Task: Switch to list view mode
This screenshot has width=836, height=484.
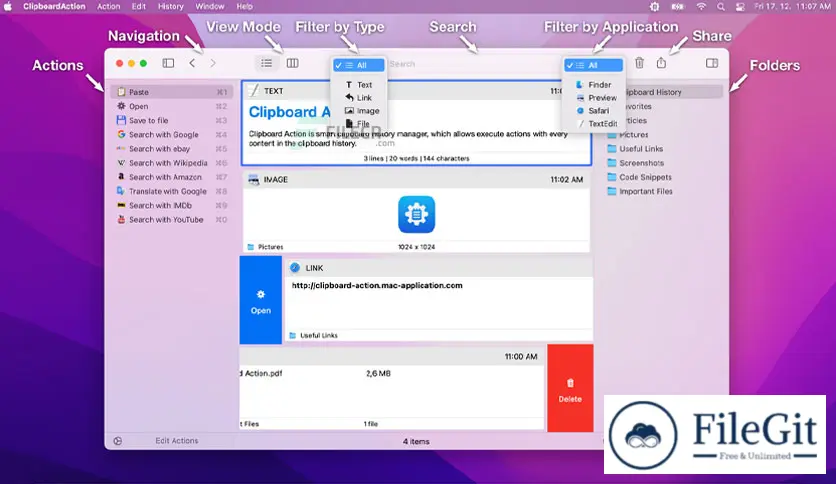Action: coord(267,63)
